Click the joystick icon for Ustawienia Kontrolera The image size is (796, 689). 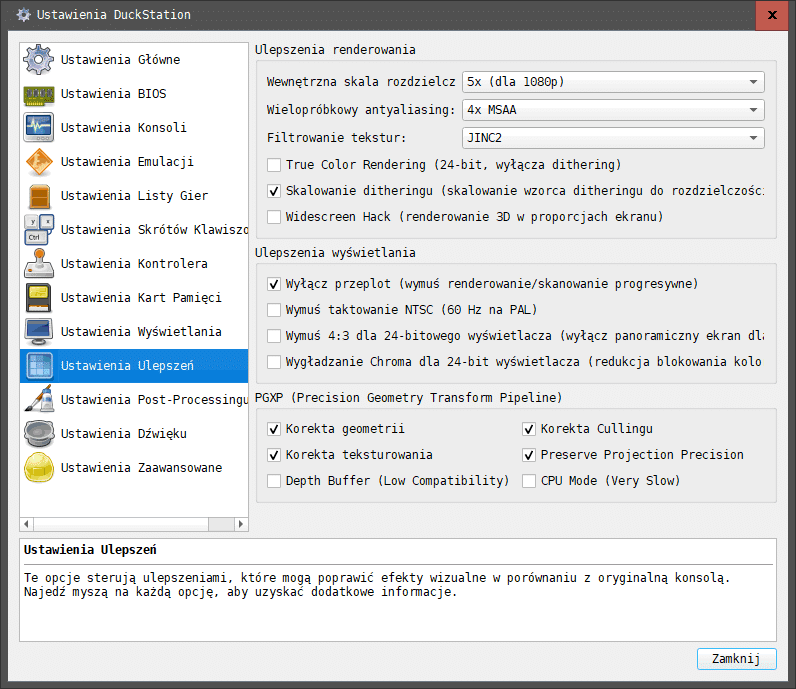pyautogui.click(x=39, y=264)
